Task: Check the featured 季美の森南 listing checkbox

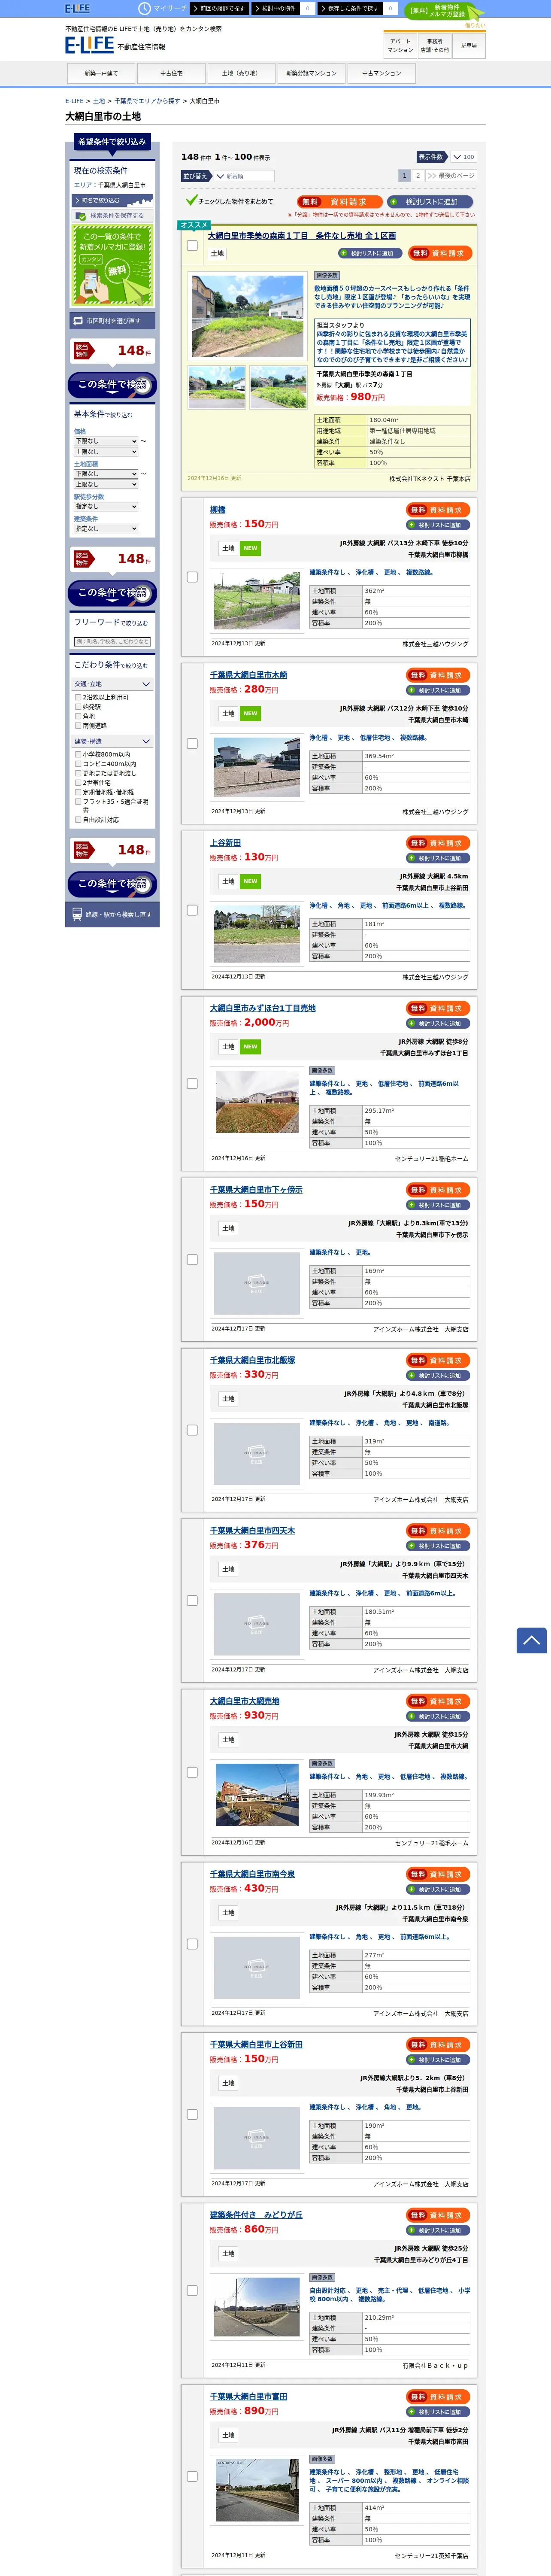Action: [x=192, y=245]
